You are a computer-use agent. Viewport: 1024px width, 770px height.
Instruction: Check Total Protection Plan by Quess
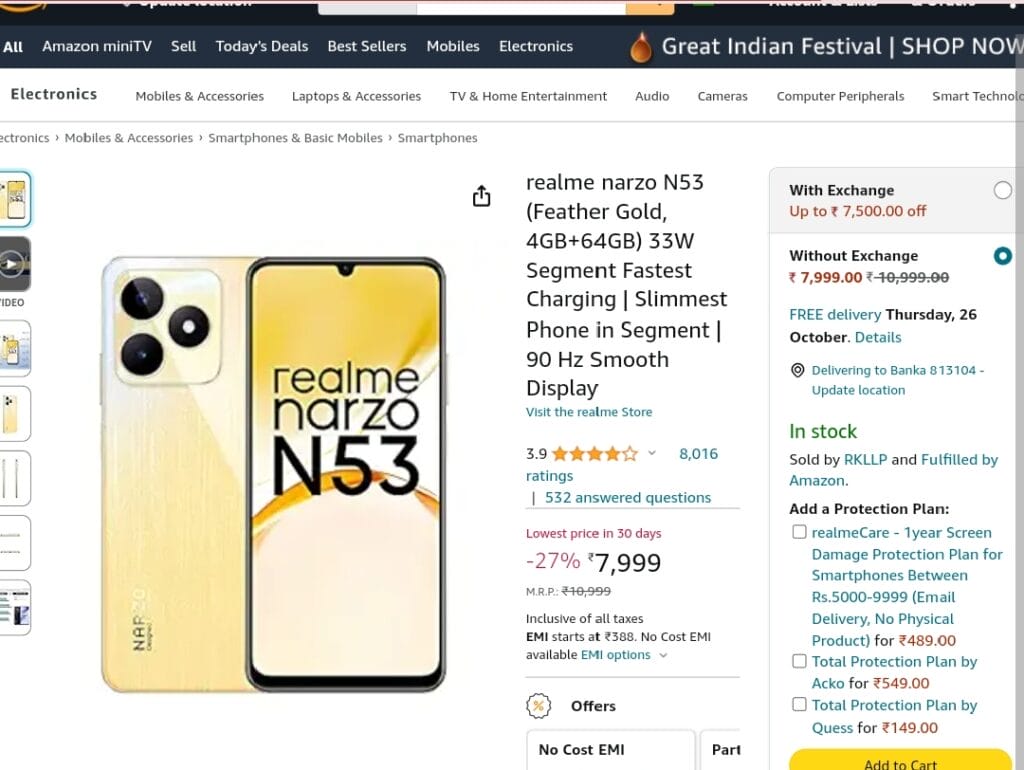(x=799, y=704)
